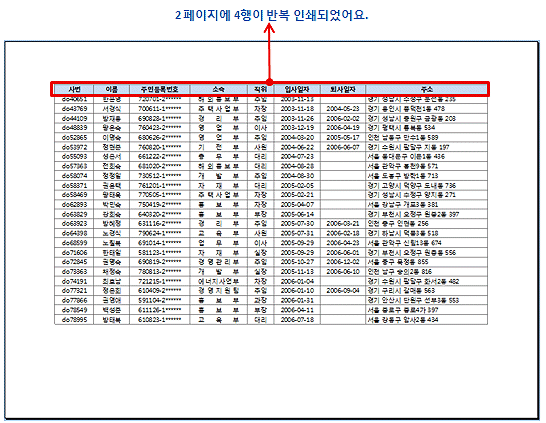Click the 주소 column header

(427, 89)
